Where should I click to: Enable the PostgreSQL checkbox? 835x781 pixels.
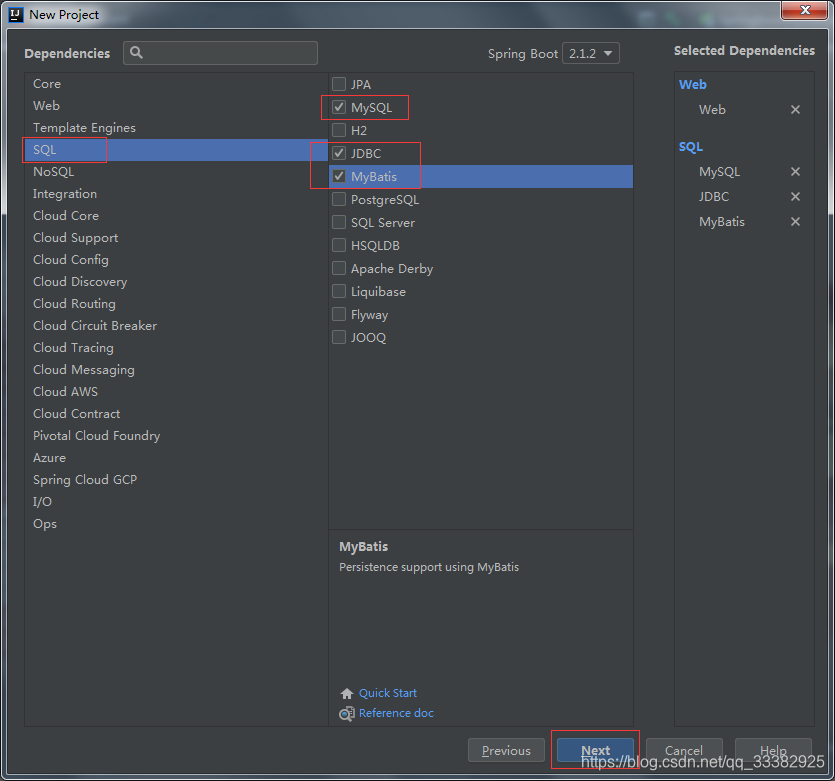(339, 199)
